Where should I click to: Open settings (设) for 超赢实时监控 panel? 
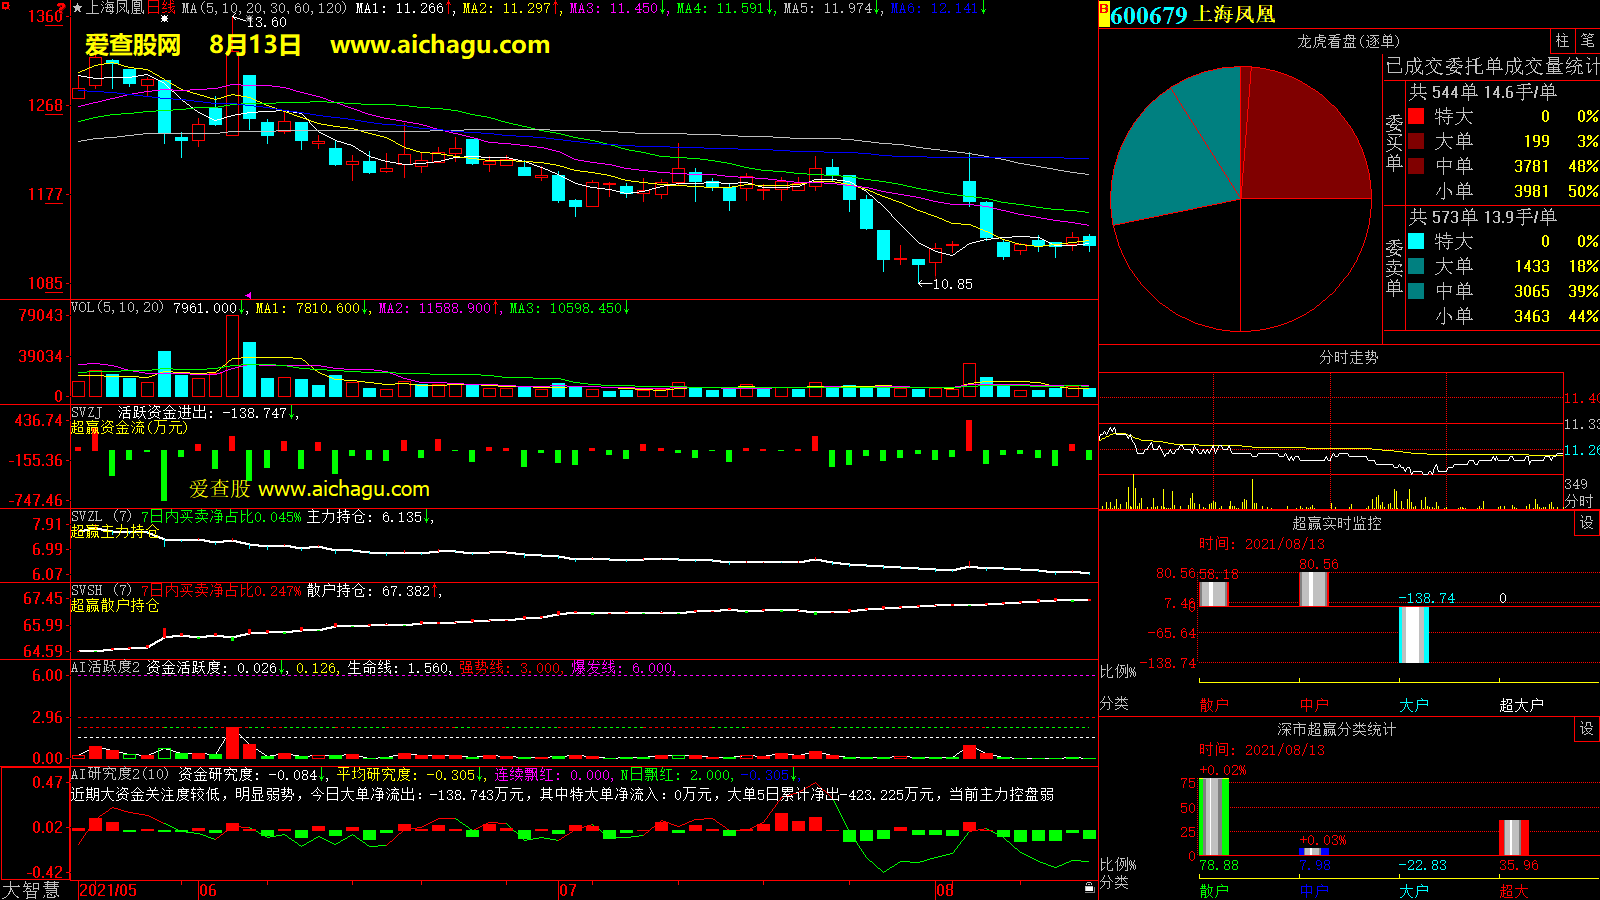(x=1587, y=523)
